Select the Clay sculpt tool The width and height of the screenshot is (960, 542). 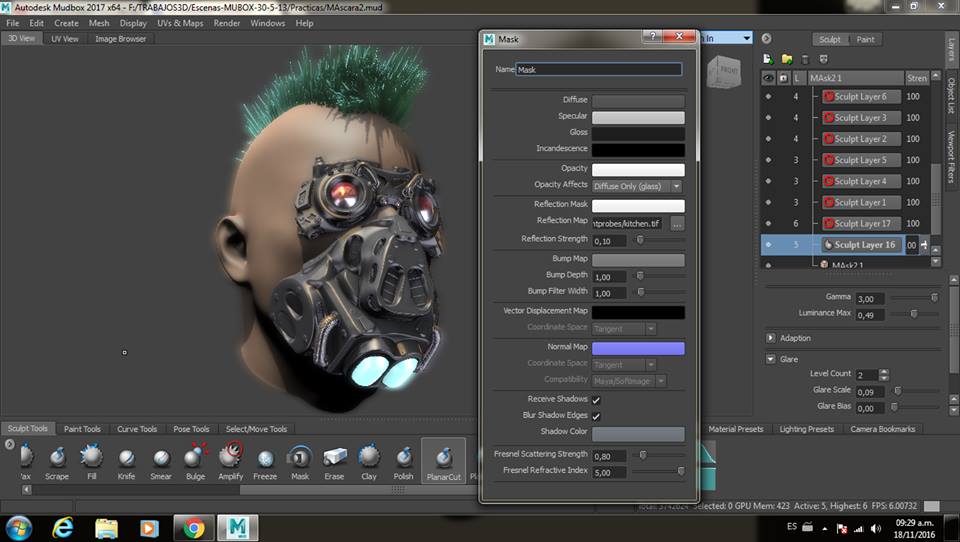[369, 462]
